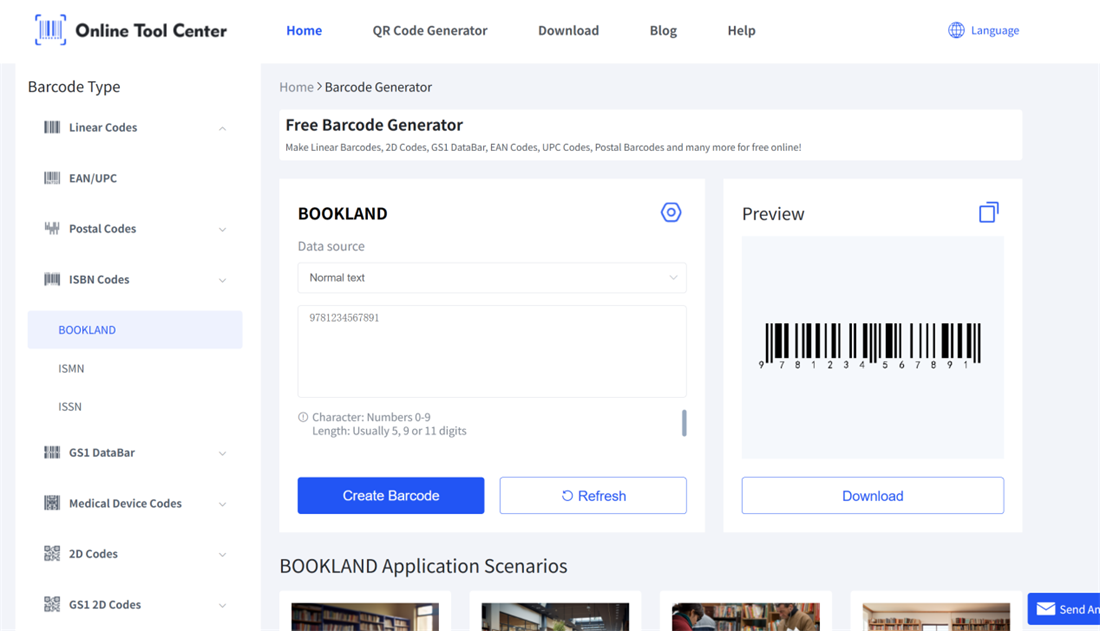The image size is (1100, 631).
Task: Open the hexagon settings icon beside BOOKLAND
Action: pos(671,212)
